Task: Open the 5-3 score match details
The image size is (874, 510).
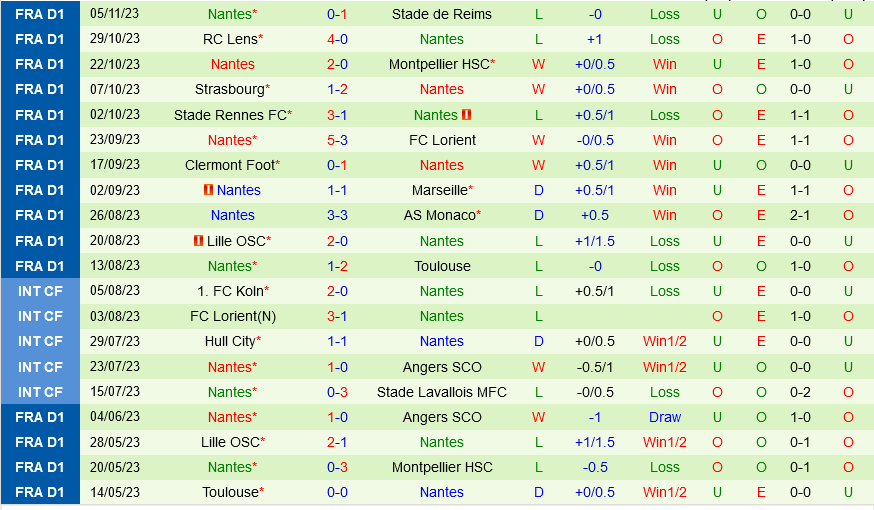Action: tap(337, 140)
